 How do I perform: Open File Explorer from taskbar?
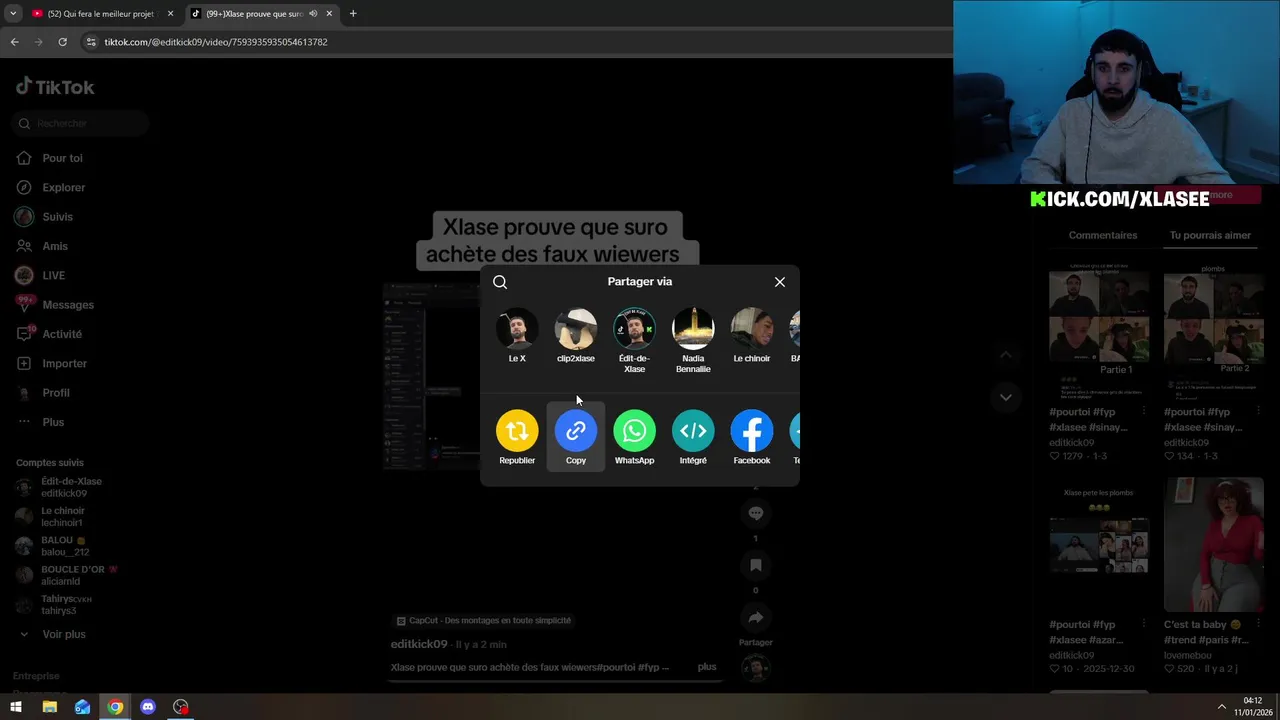pos(49,707)
